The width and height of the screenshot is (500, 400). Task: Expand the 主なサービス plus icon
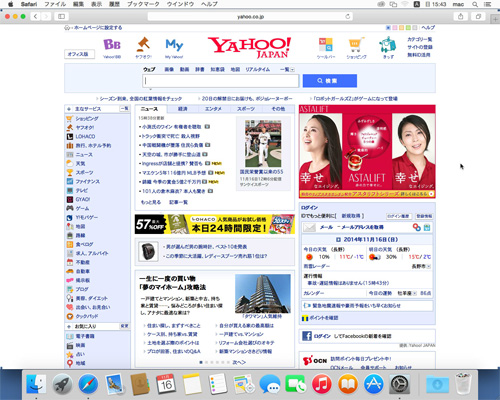click(69, 109)
